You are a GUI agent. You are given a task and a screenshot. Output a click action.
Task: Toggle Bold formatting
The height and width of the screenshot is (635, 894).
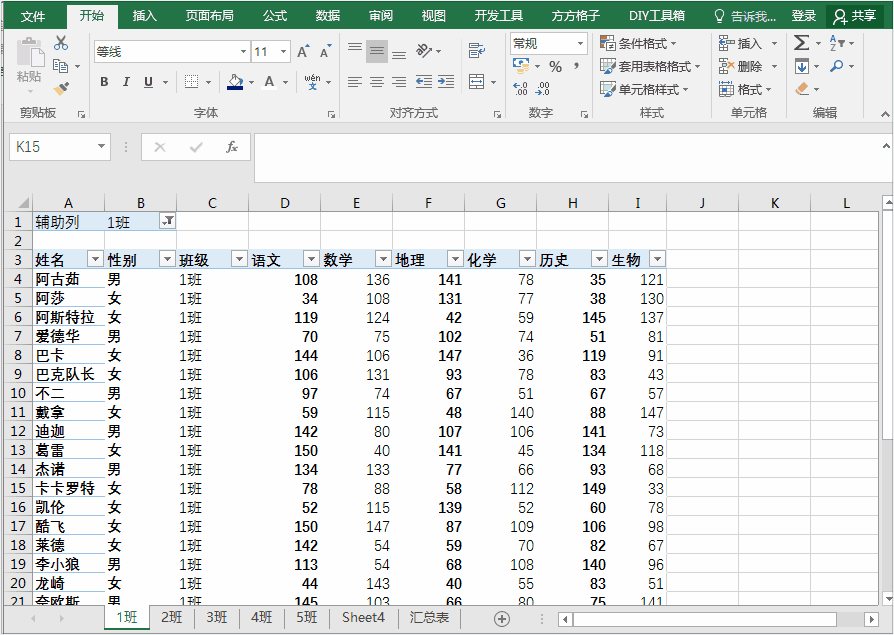[104, 82]
